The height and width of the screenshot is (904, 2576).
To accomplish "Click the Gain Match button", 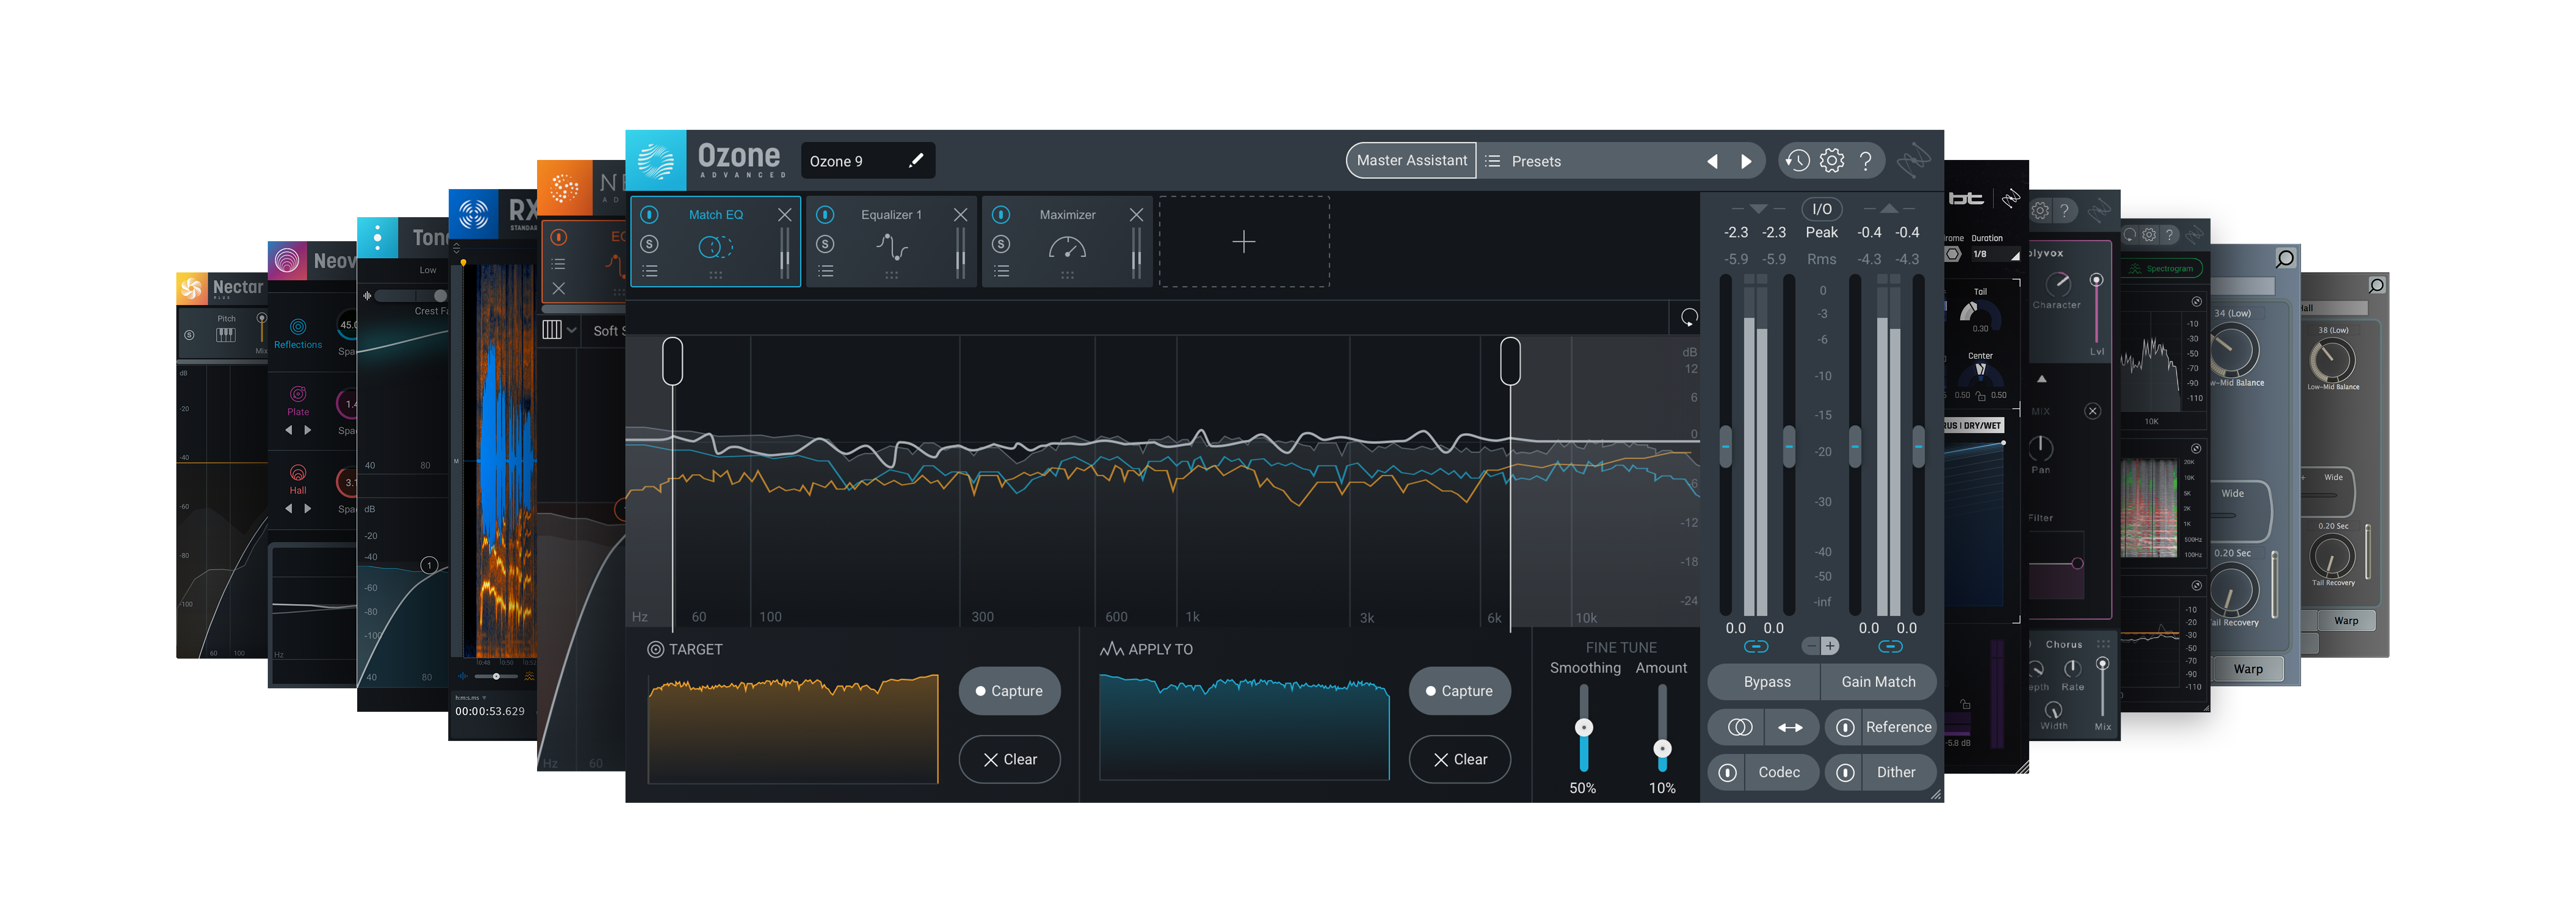I will coord(1879,683).
